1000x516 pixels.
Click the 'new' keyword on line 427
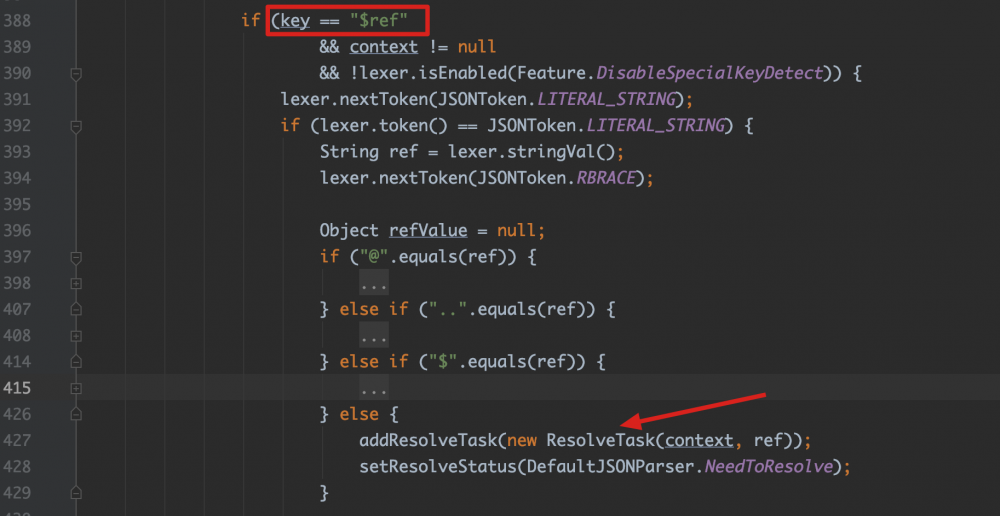(521, 440)
